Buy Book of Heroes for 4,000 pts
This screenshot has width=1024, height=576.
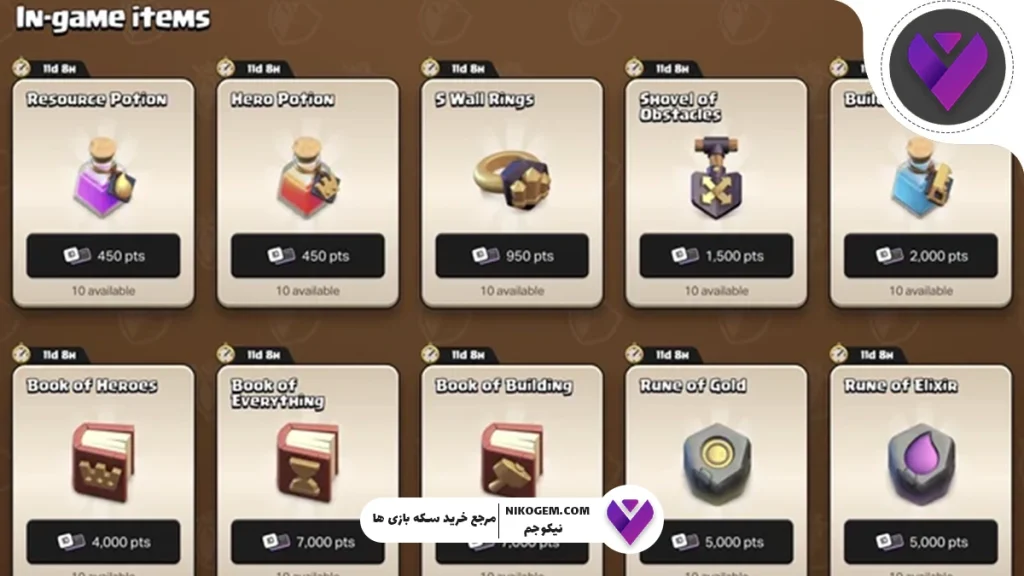click(x=103, y=541)
